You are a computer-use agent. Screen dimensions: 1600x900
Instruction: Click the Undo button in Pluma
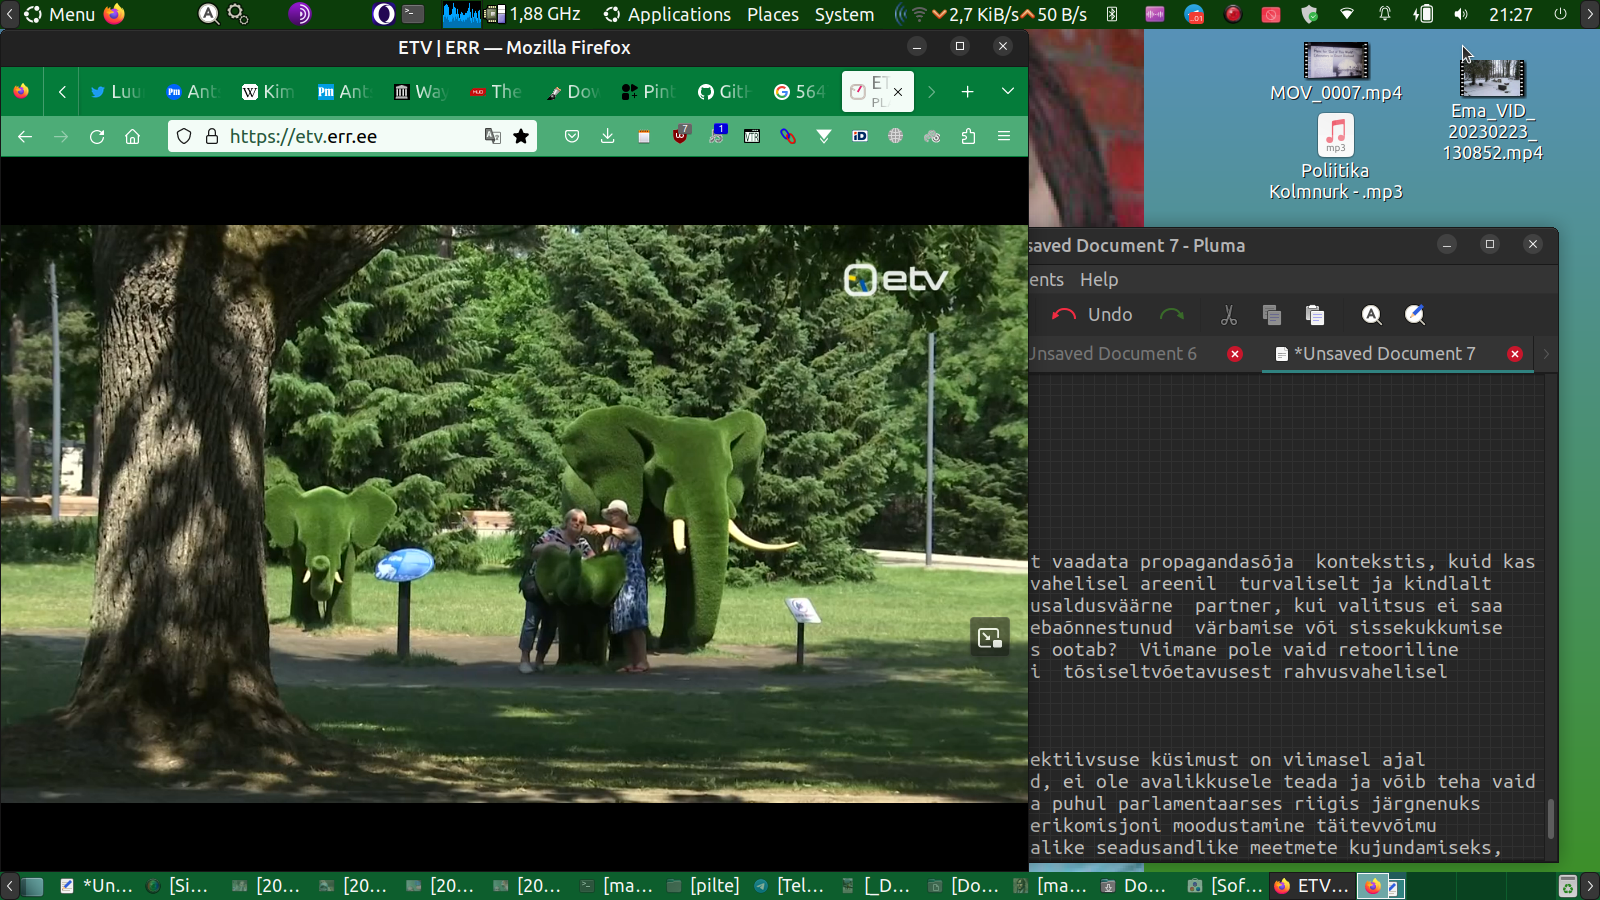click(1092, 315)
